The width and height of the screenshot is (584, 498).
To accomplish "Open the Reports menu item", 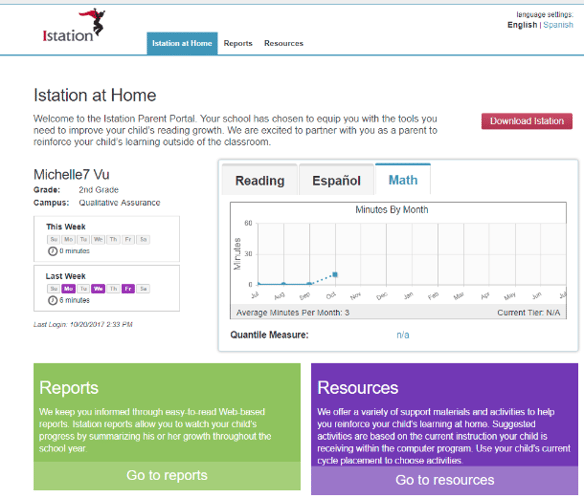I will coord(238,43).
